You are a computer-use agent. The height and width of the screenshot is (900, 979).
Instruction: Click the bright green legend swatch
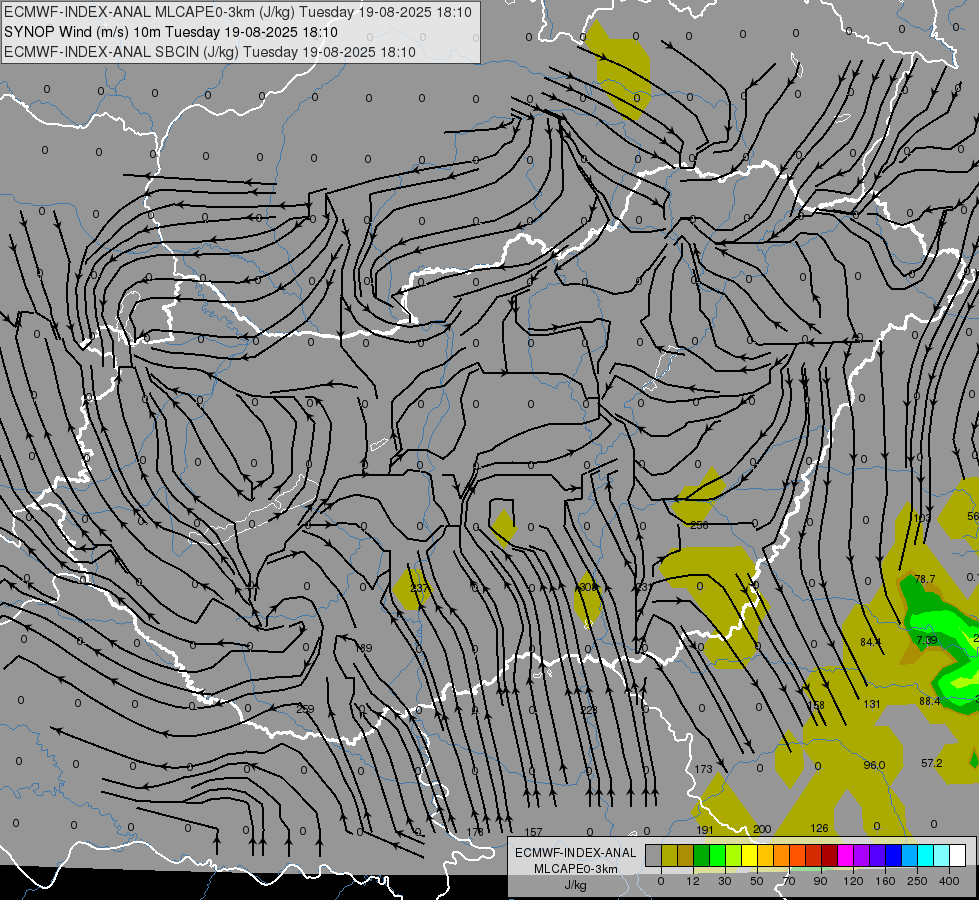click(x=717, y=855)
